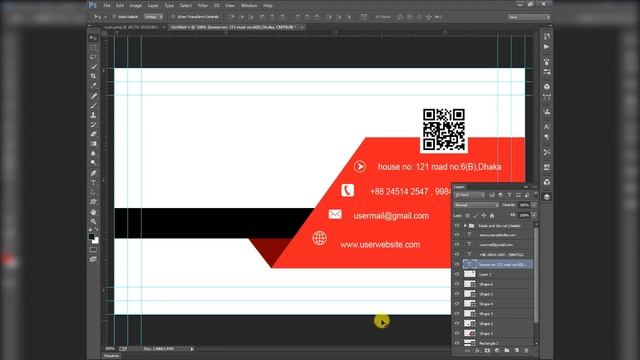The image size is (640, 360).
Task: Open the Opacity slider arrow in Layers
Action: click(x=534, y=205)
